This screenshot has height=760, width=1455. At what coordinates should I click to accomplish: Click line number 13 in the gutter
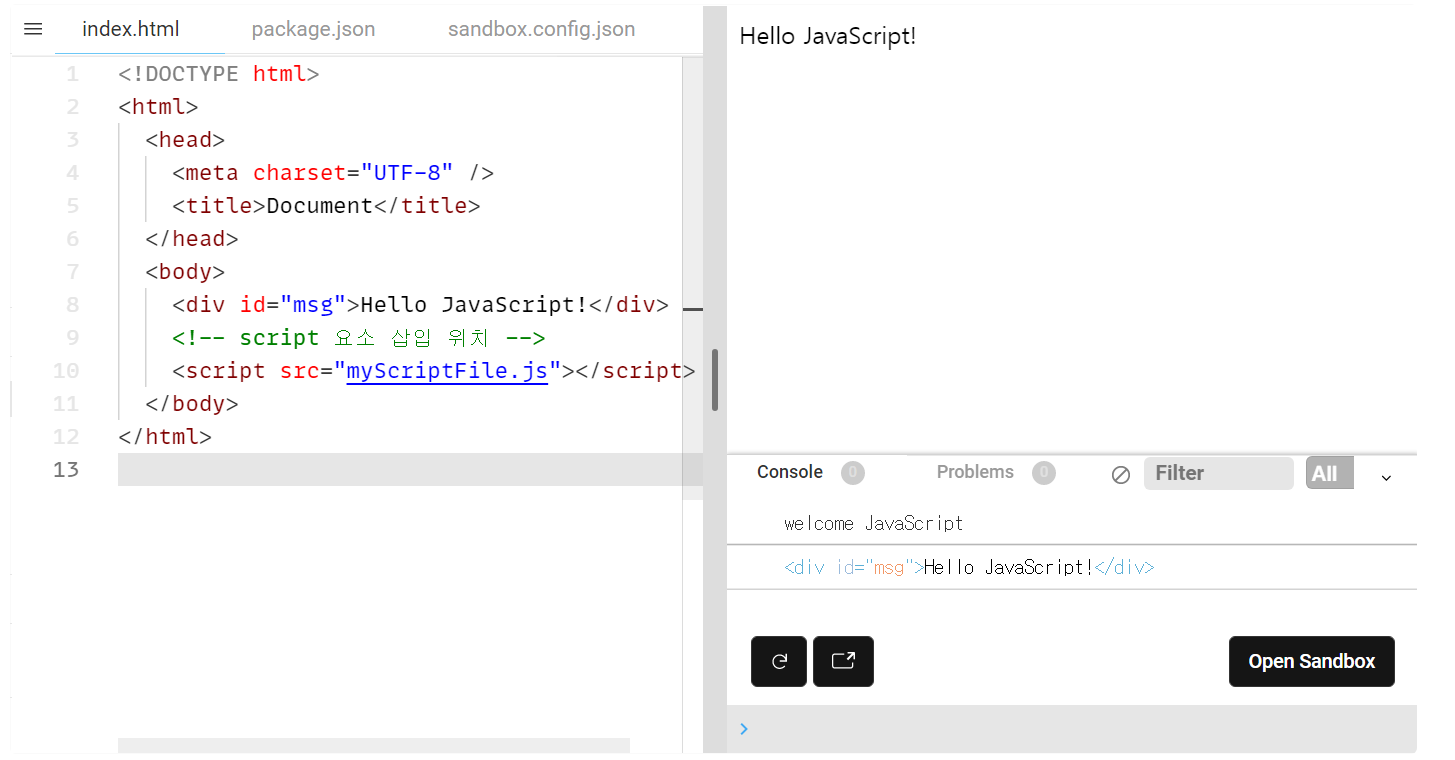pyautogui.click(x=65, y=469)
